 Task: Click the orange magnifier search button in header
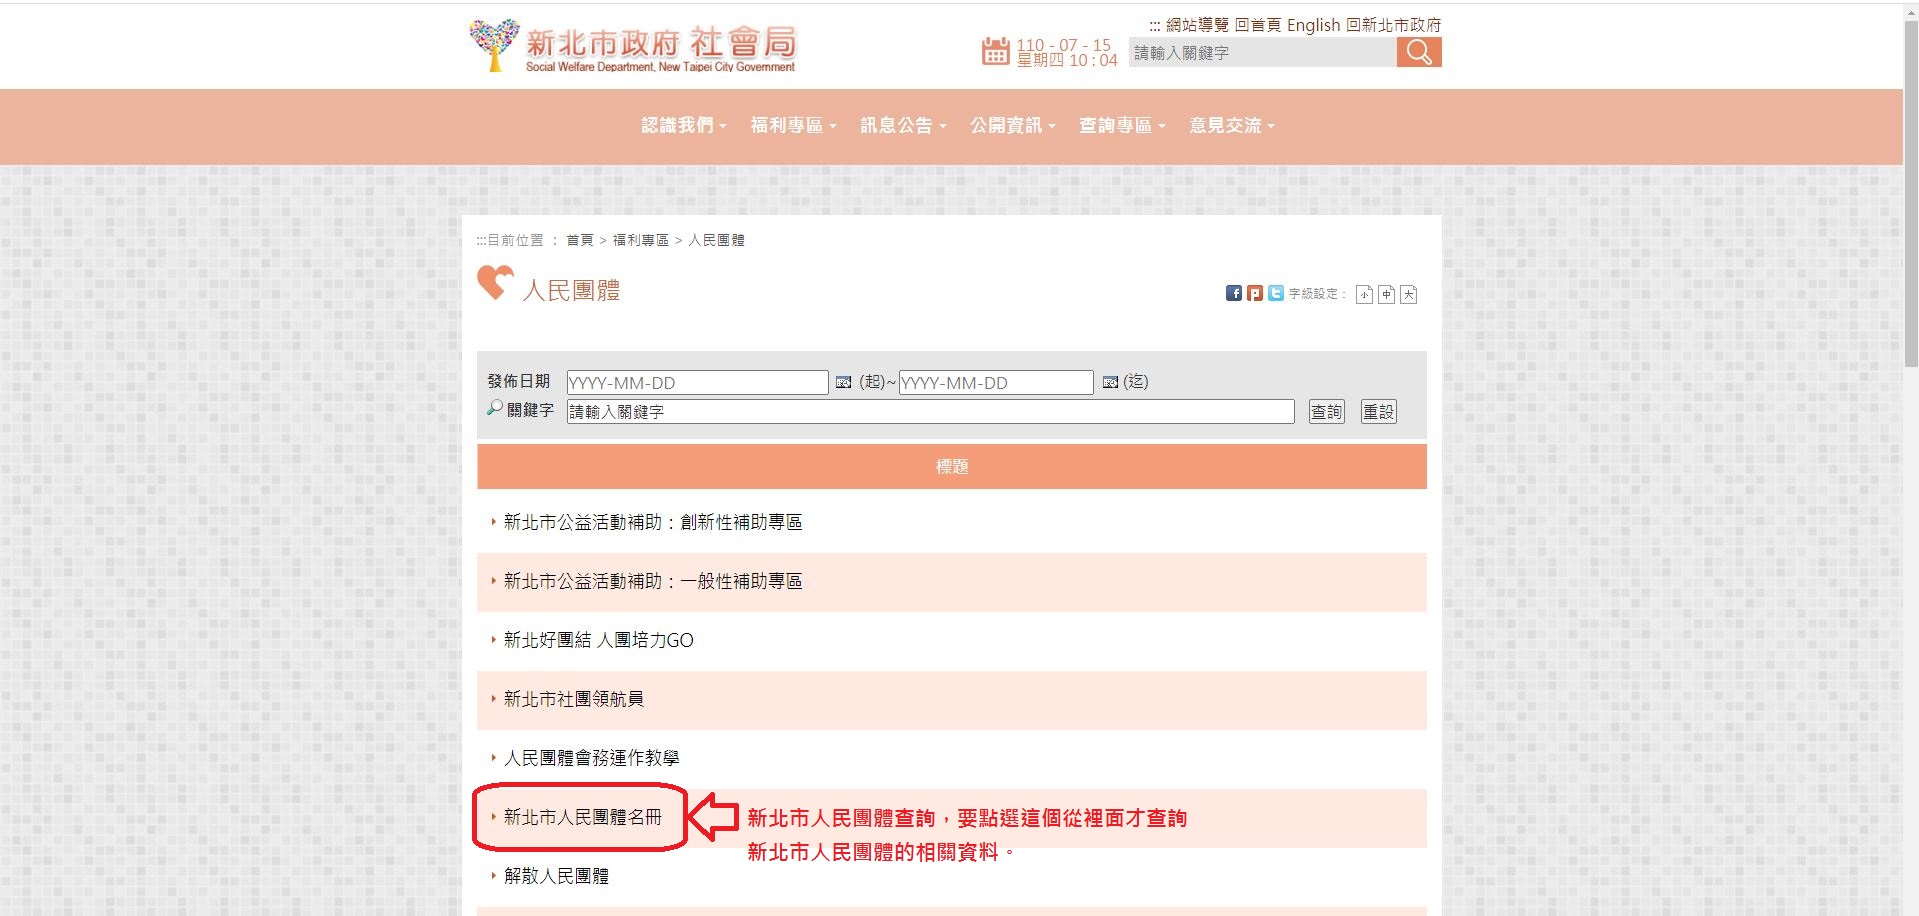[x=1418, y=52]
